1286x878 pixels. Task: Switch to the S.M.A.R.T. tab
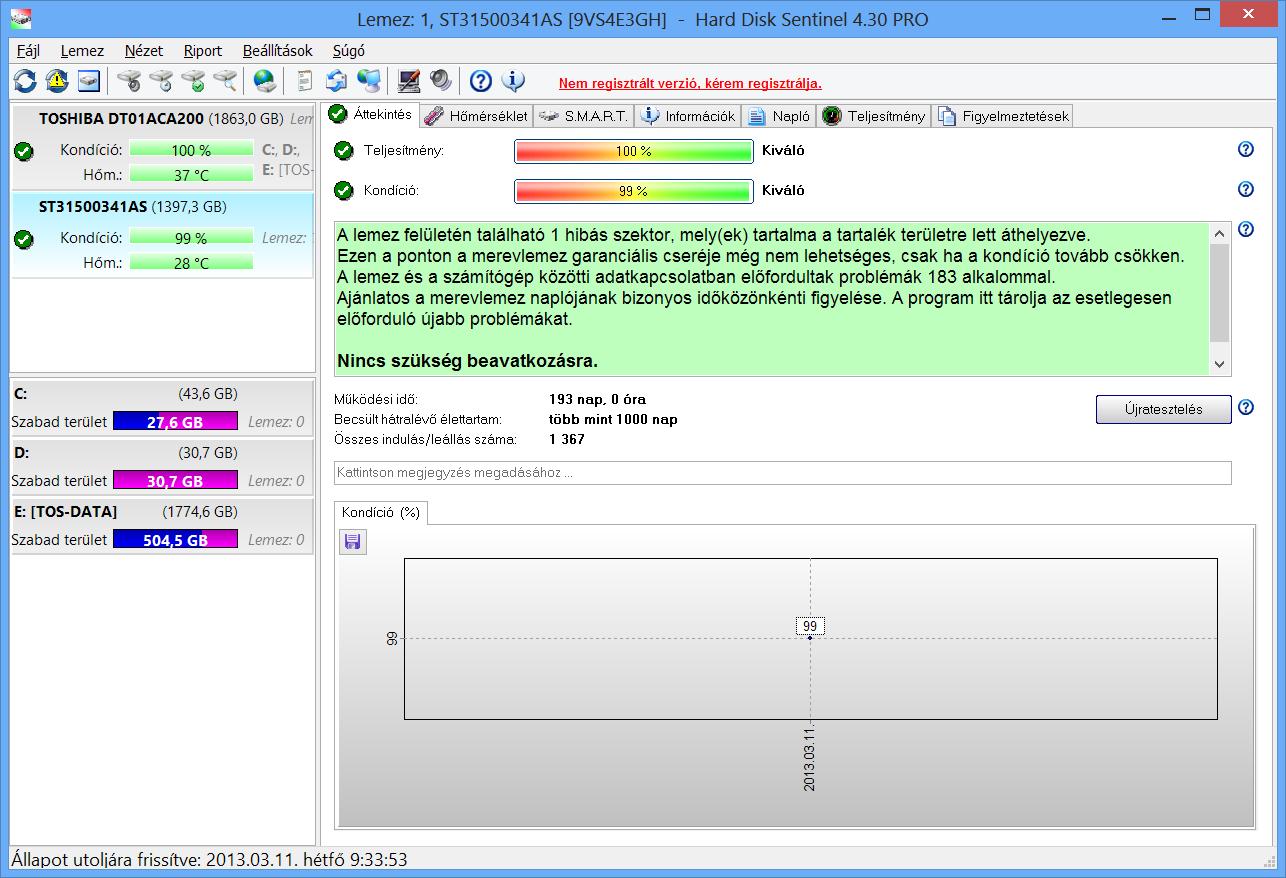[x=583, y=116]
